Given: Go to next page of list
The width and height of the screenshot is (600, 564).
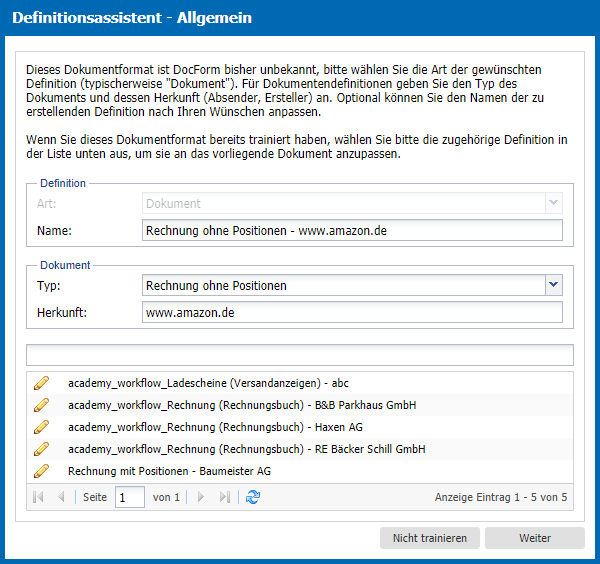Looking at the screenshot, I should [201, 497].
